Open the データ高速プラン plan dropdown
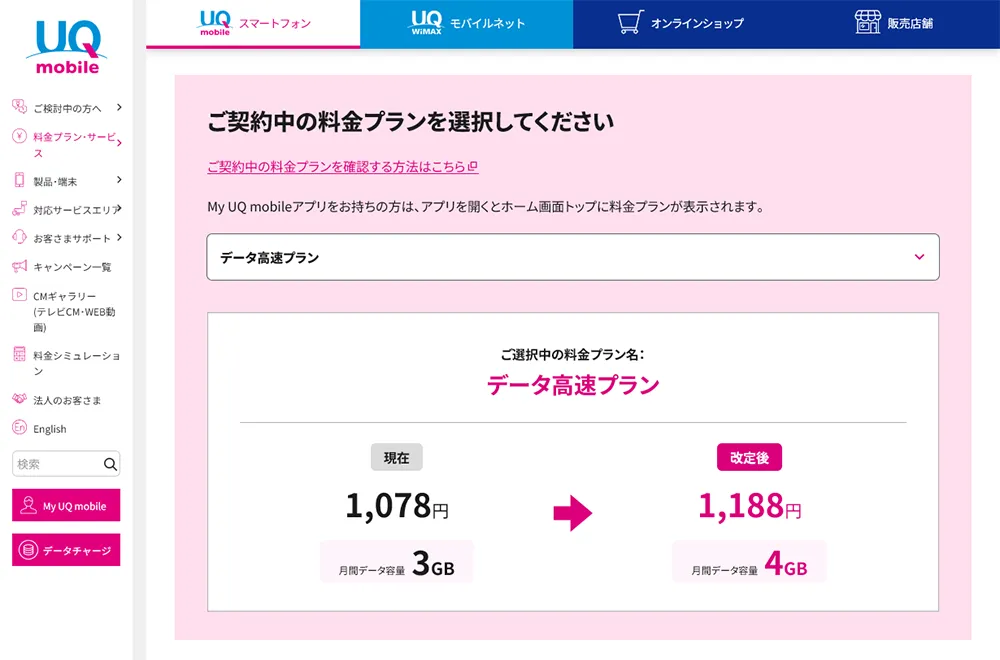Viewport: 1000px width, 660px height. pyautogui.click(x=573, y=257)
